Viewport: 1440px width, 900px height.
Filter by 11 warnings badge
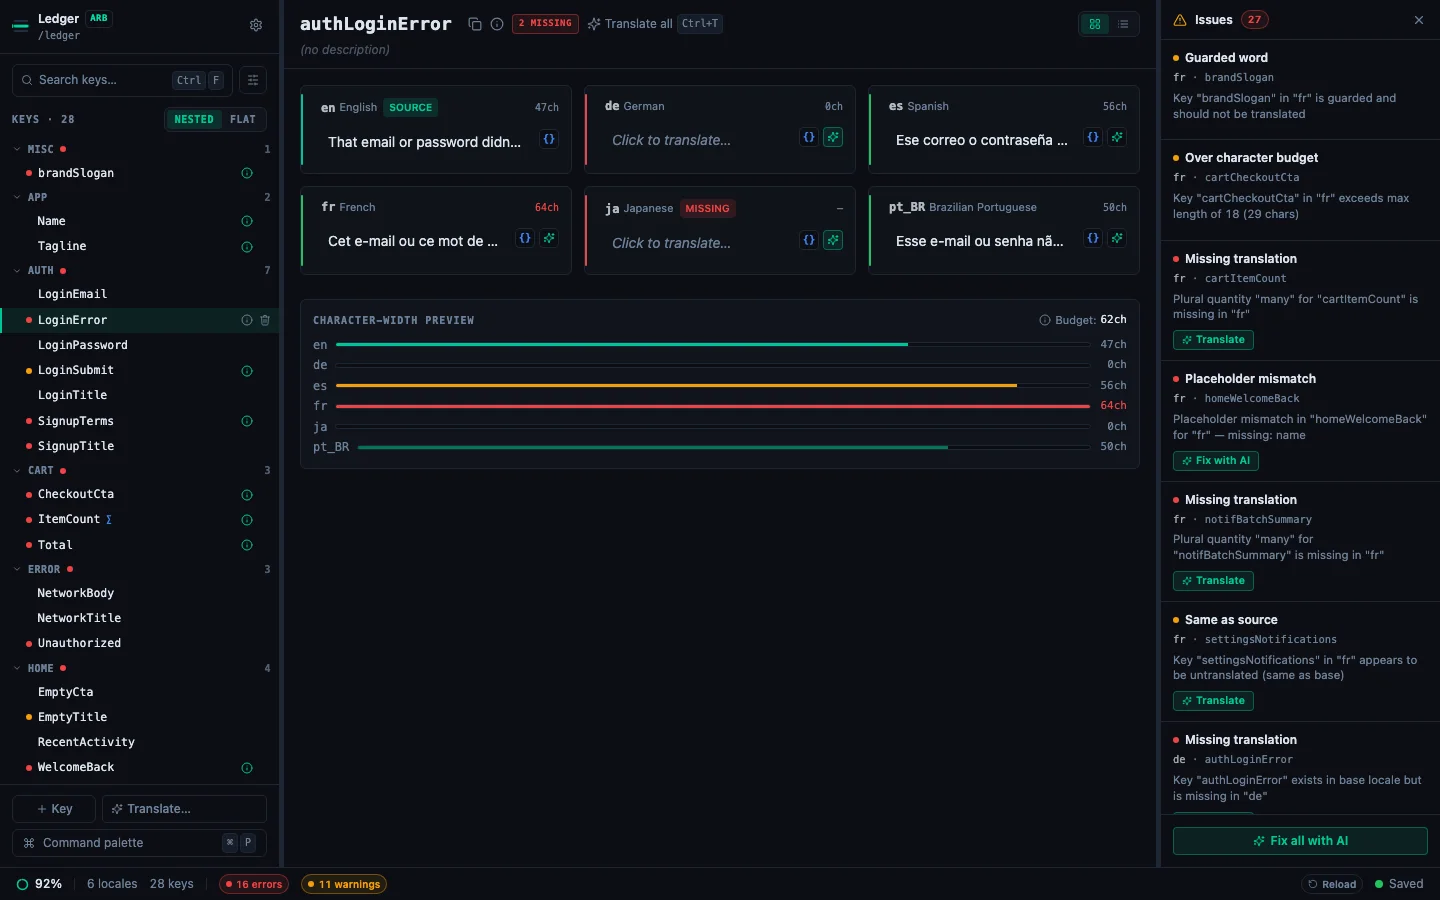point(343,884)
